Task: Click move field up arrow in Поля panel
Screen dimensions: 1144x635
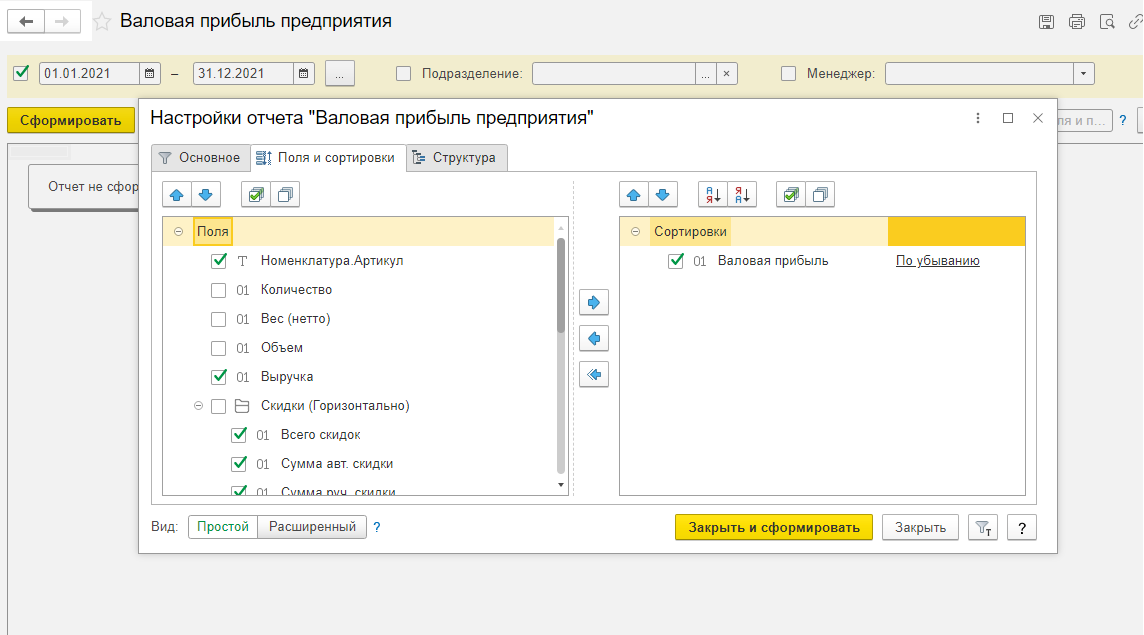Action: [x=176, y=195]
